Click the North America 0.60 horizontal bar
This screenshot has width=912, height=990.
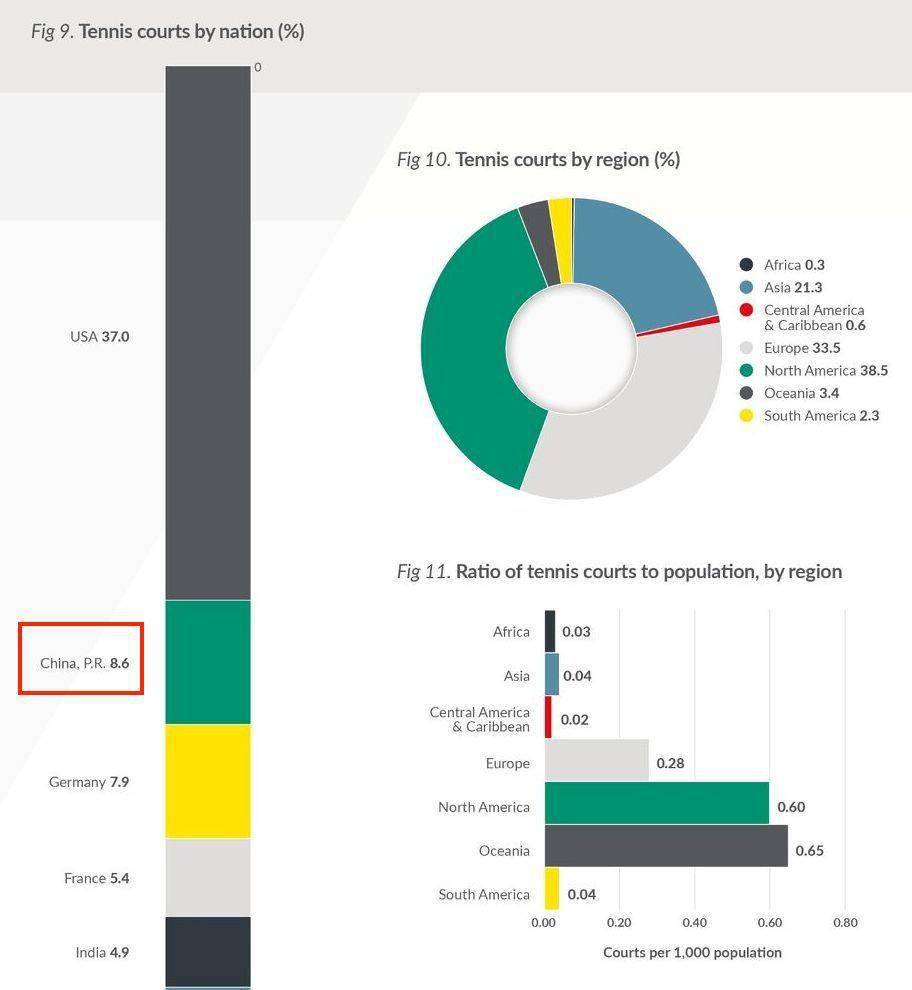(657, 803)
